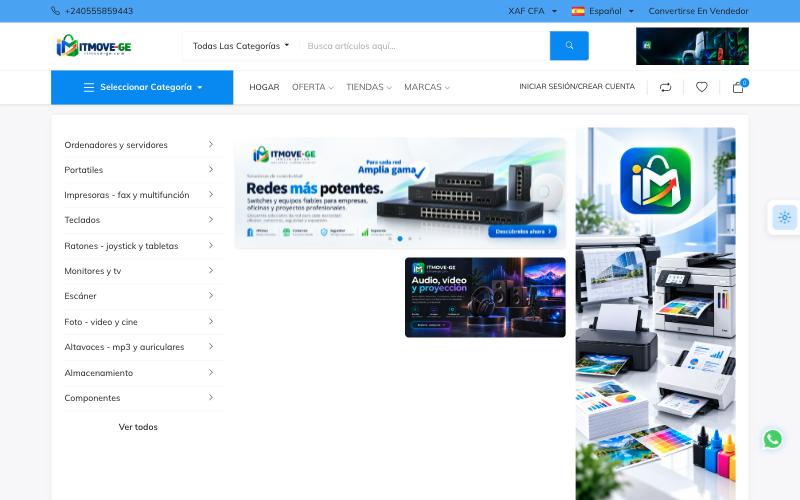Open the OFERTA menu
This screenshot has width=800, height=500.
[x=312, y=87]
